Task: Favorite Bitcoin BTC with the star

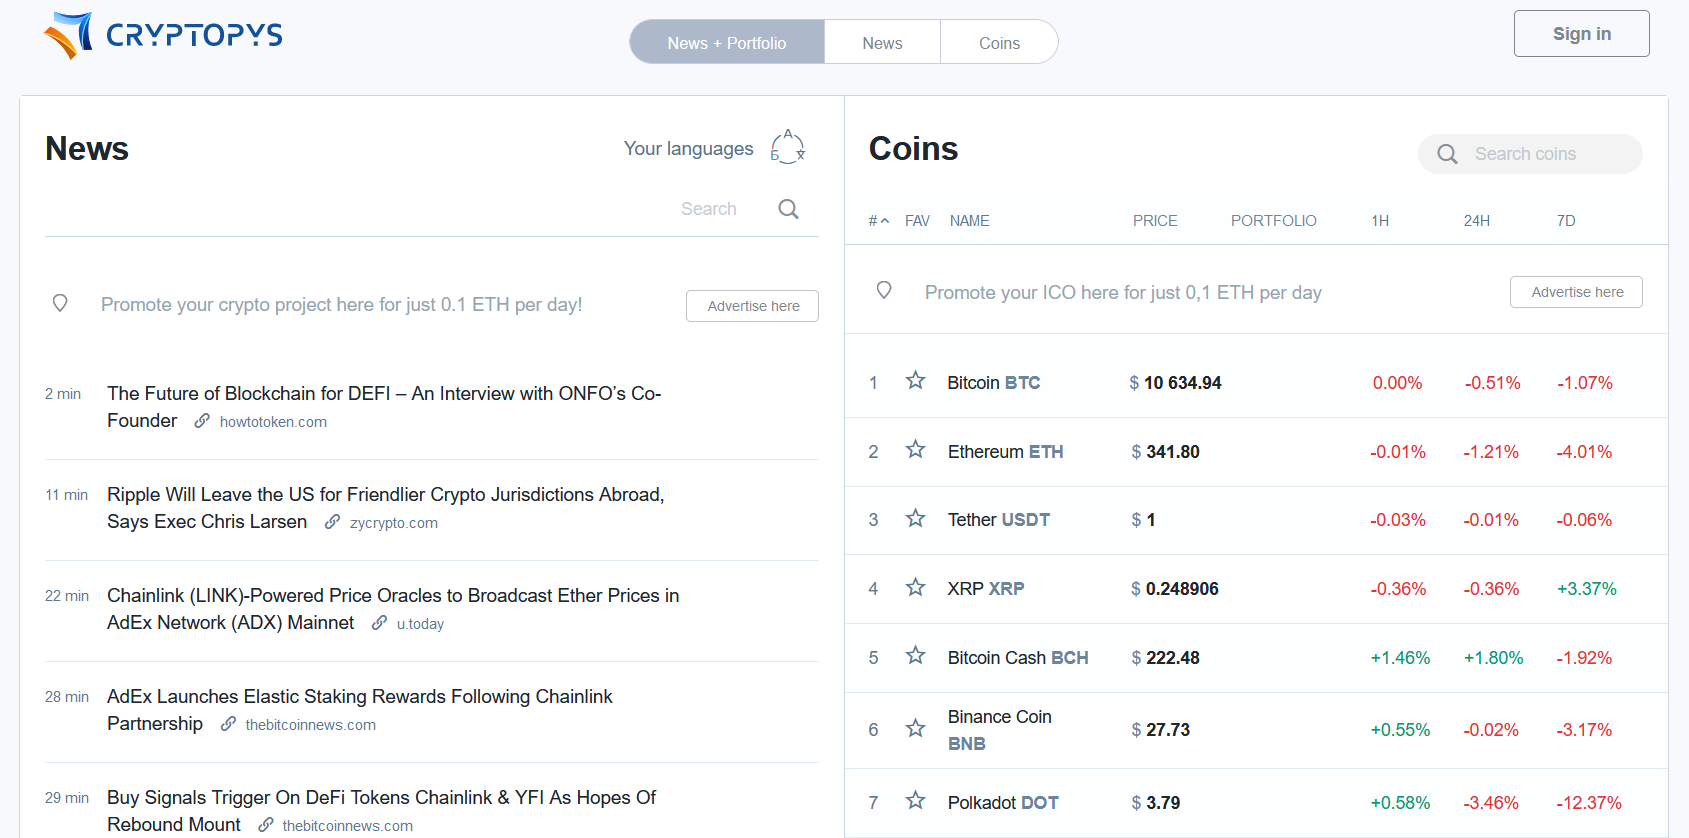Action: pyautogui.click(x=915, y=380)
